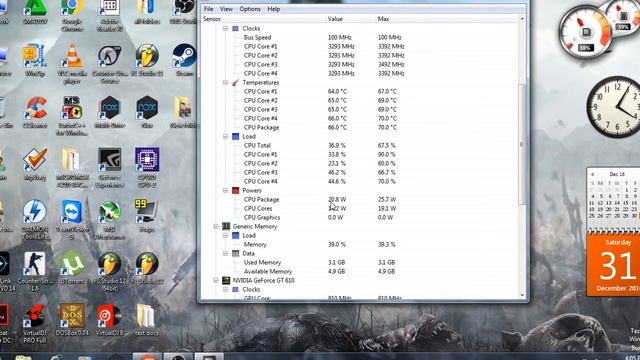640x360 pixels.
Task: Collapse the CPU Load group
Action: click(225, 136)
